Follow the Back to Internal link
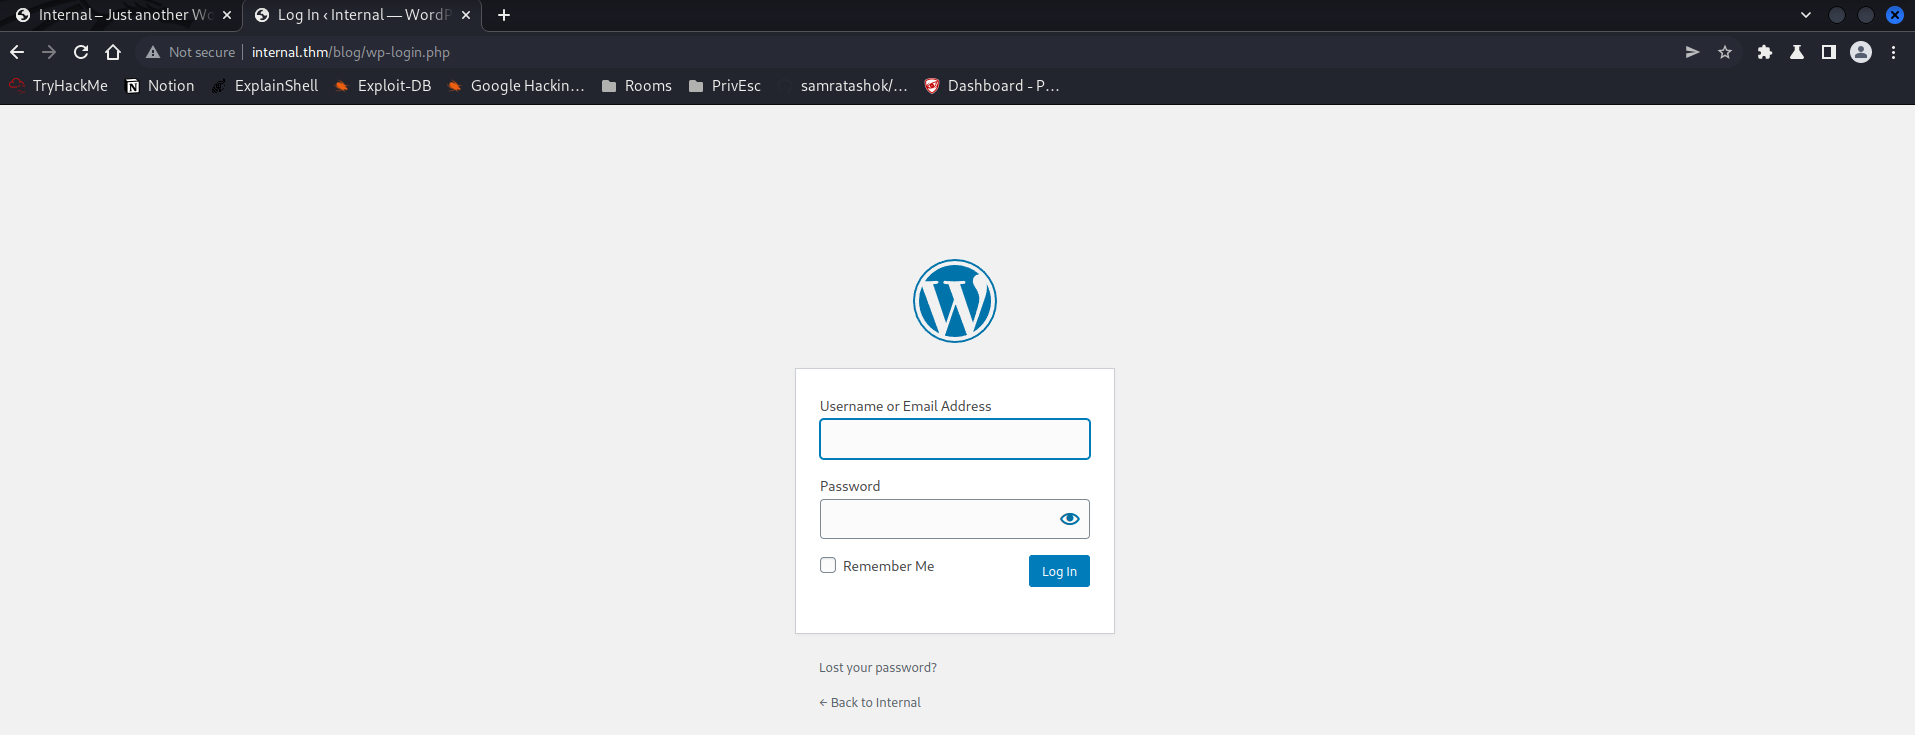Viewport: 1915px width, 735px height. click(x=870, y=703)
